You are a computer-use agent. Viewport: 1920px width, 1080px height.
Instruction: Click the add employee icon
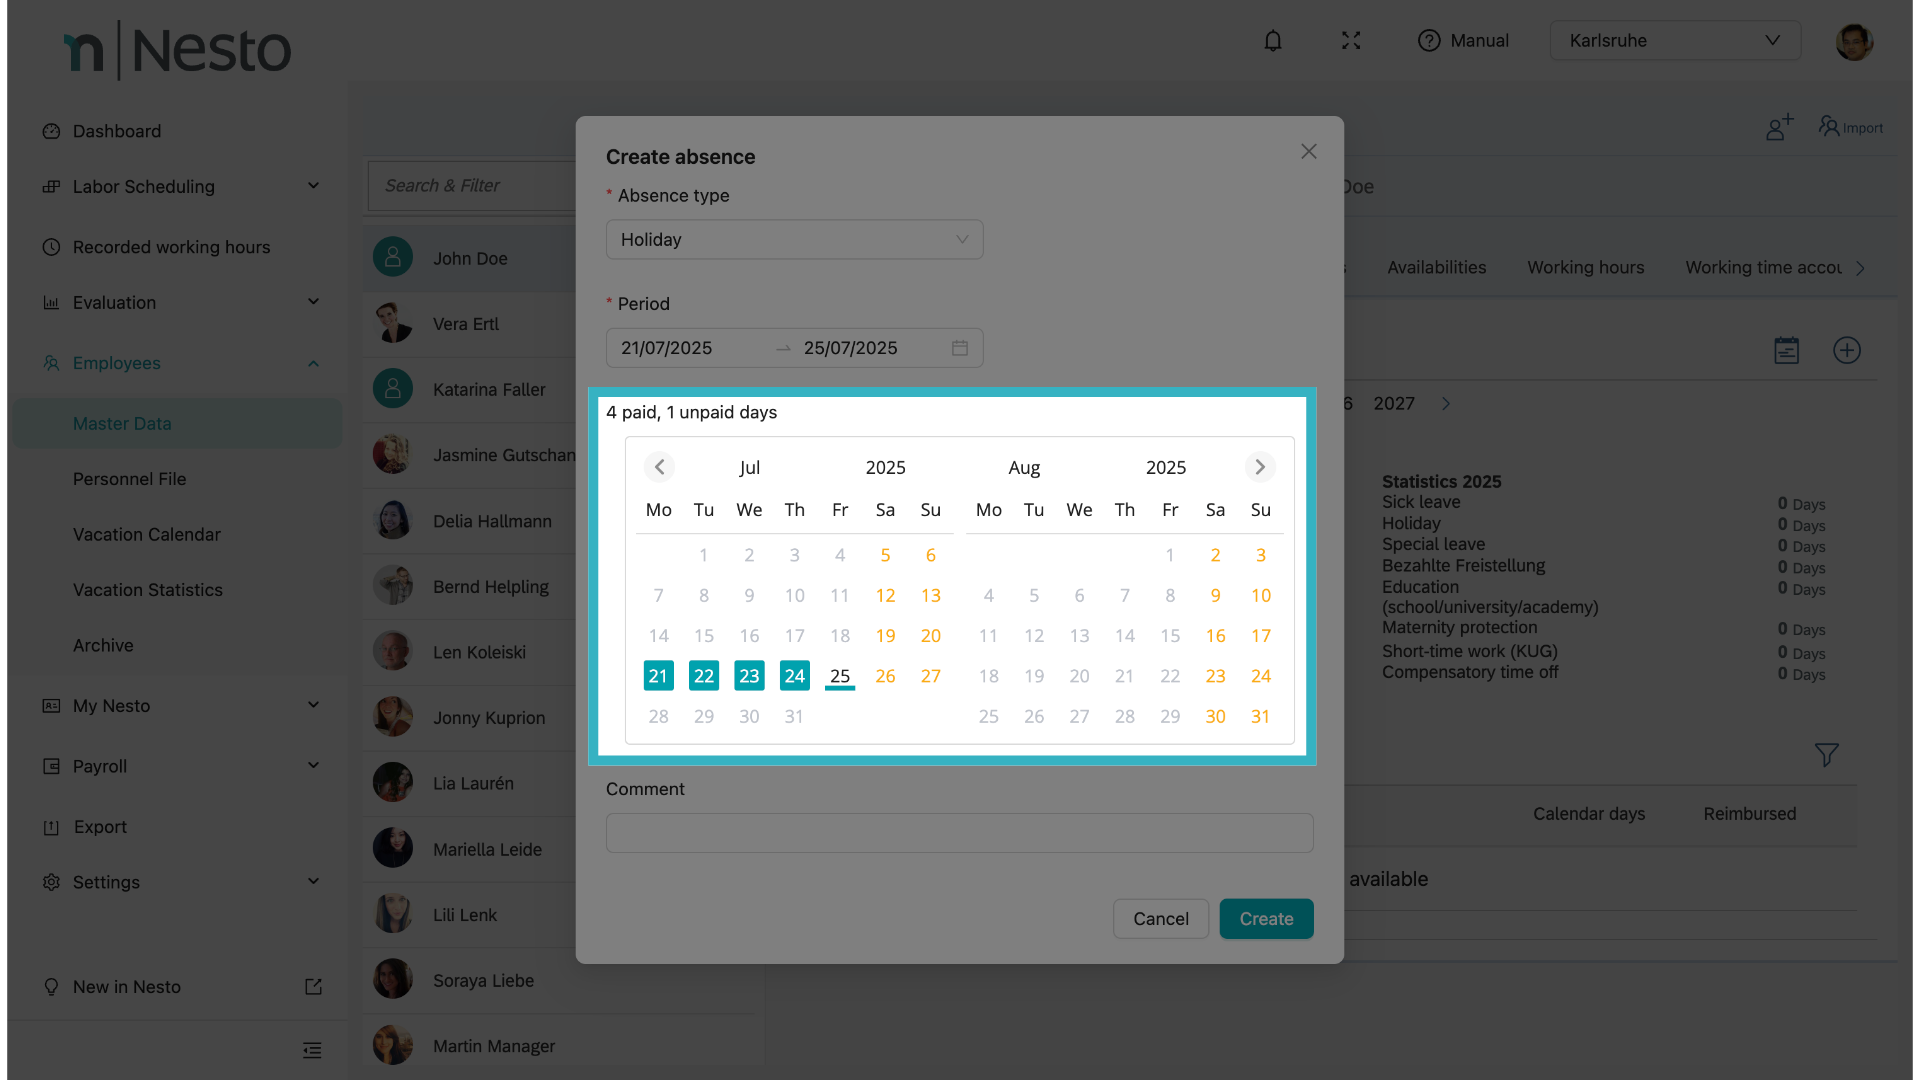tap(1779, 127)
